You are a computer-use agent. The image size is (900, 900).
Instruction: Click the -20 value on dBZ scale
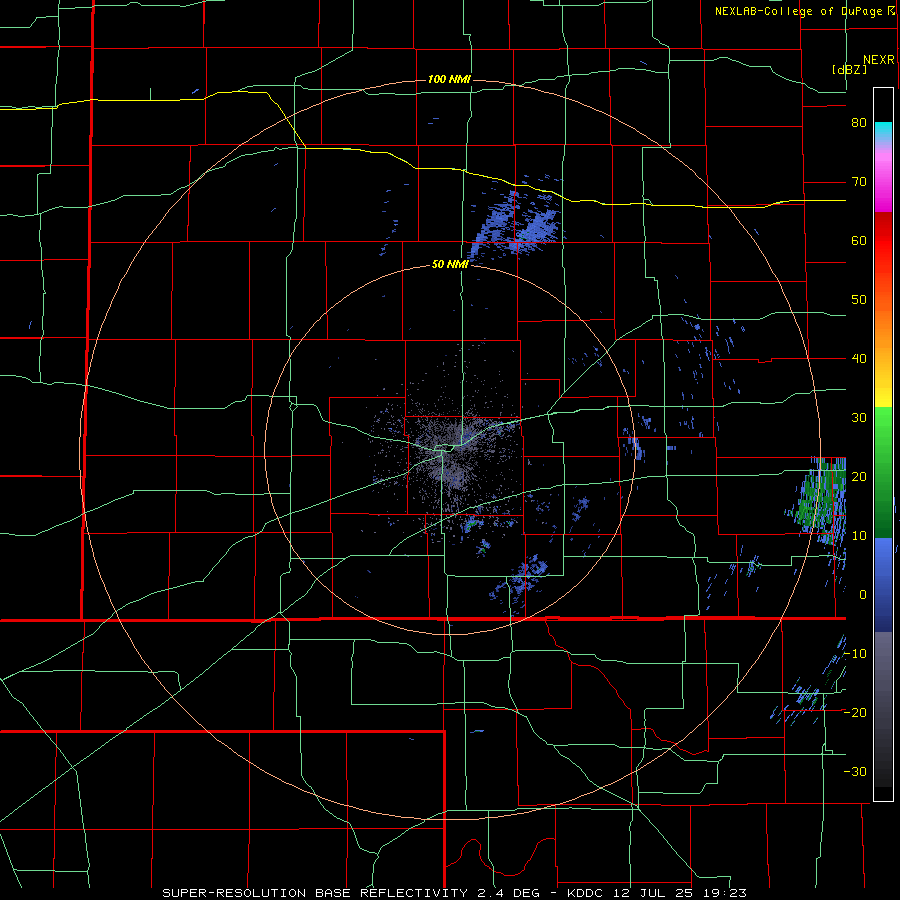tap(855, 712)
